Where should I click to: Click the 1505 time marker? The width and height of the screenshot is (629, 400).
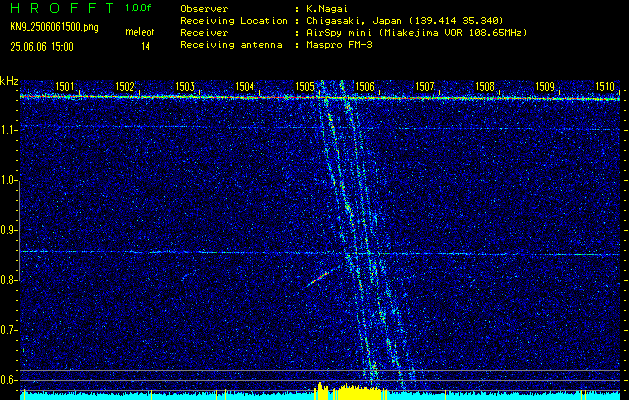[x=304, y=86]
